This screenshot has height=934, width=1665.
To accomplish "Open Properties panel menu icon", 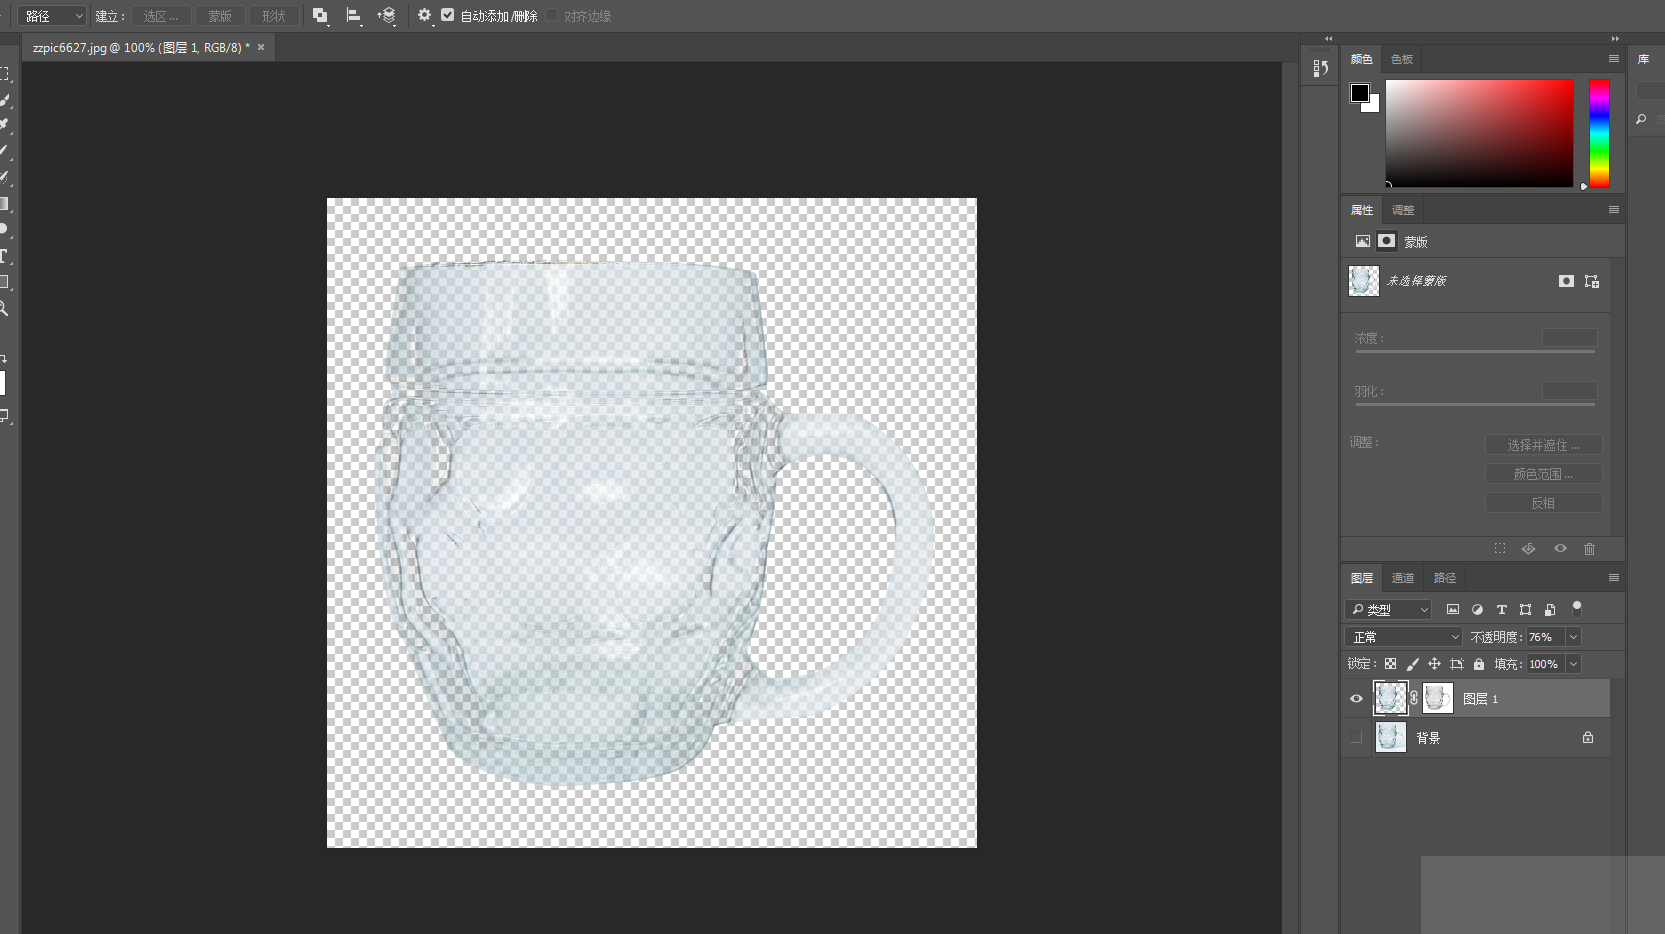I will (x=1613, y=209).
